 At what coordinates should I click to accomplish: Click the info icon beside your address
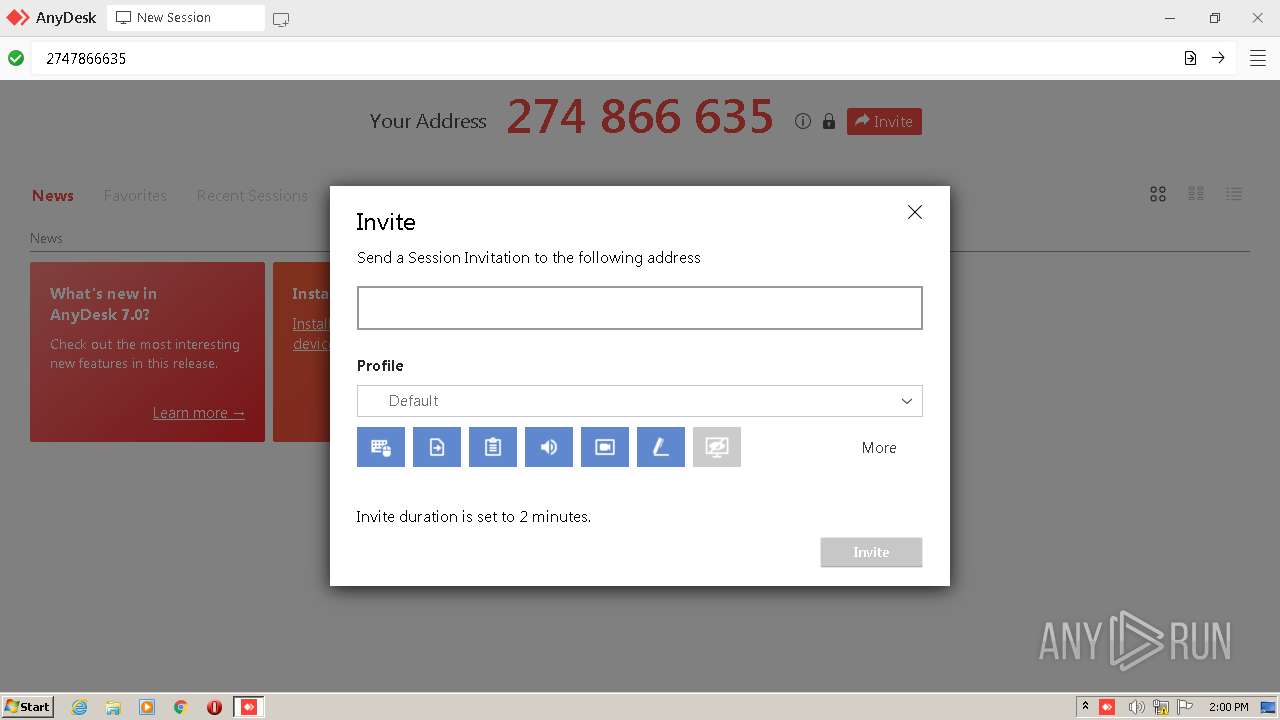(x=802, y=121)
